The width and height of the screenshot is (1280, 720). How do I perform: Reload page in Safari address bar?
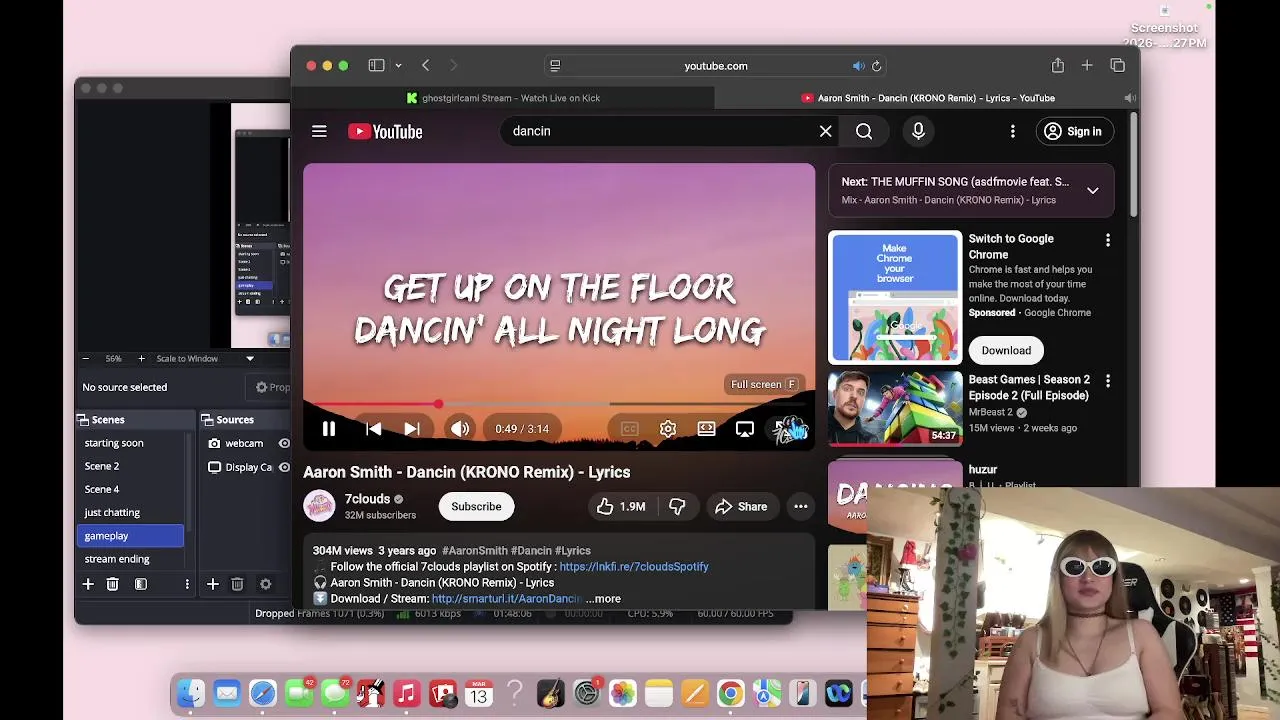(876, 66)
